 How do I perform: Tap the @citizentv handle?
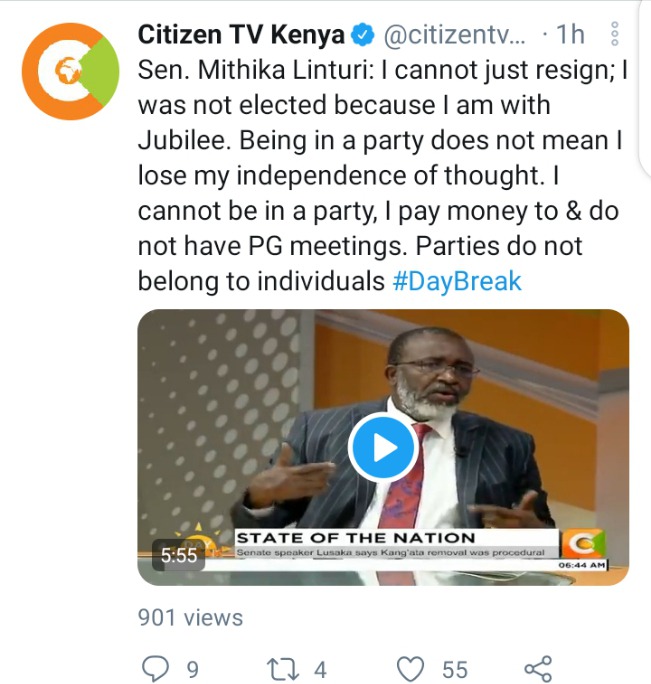[455, 34]
